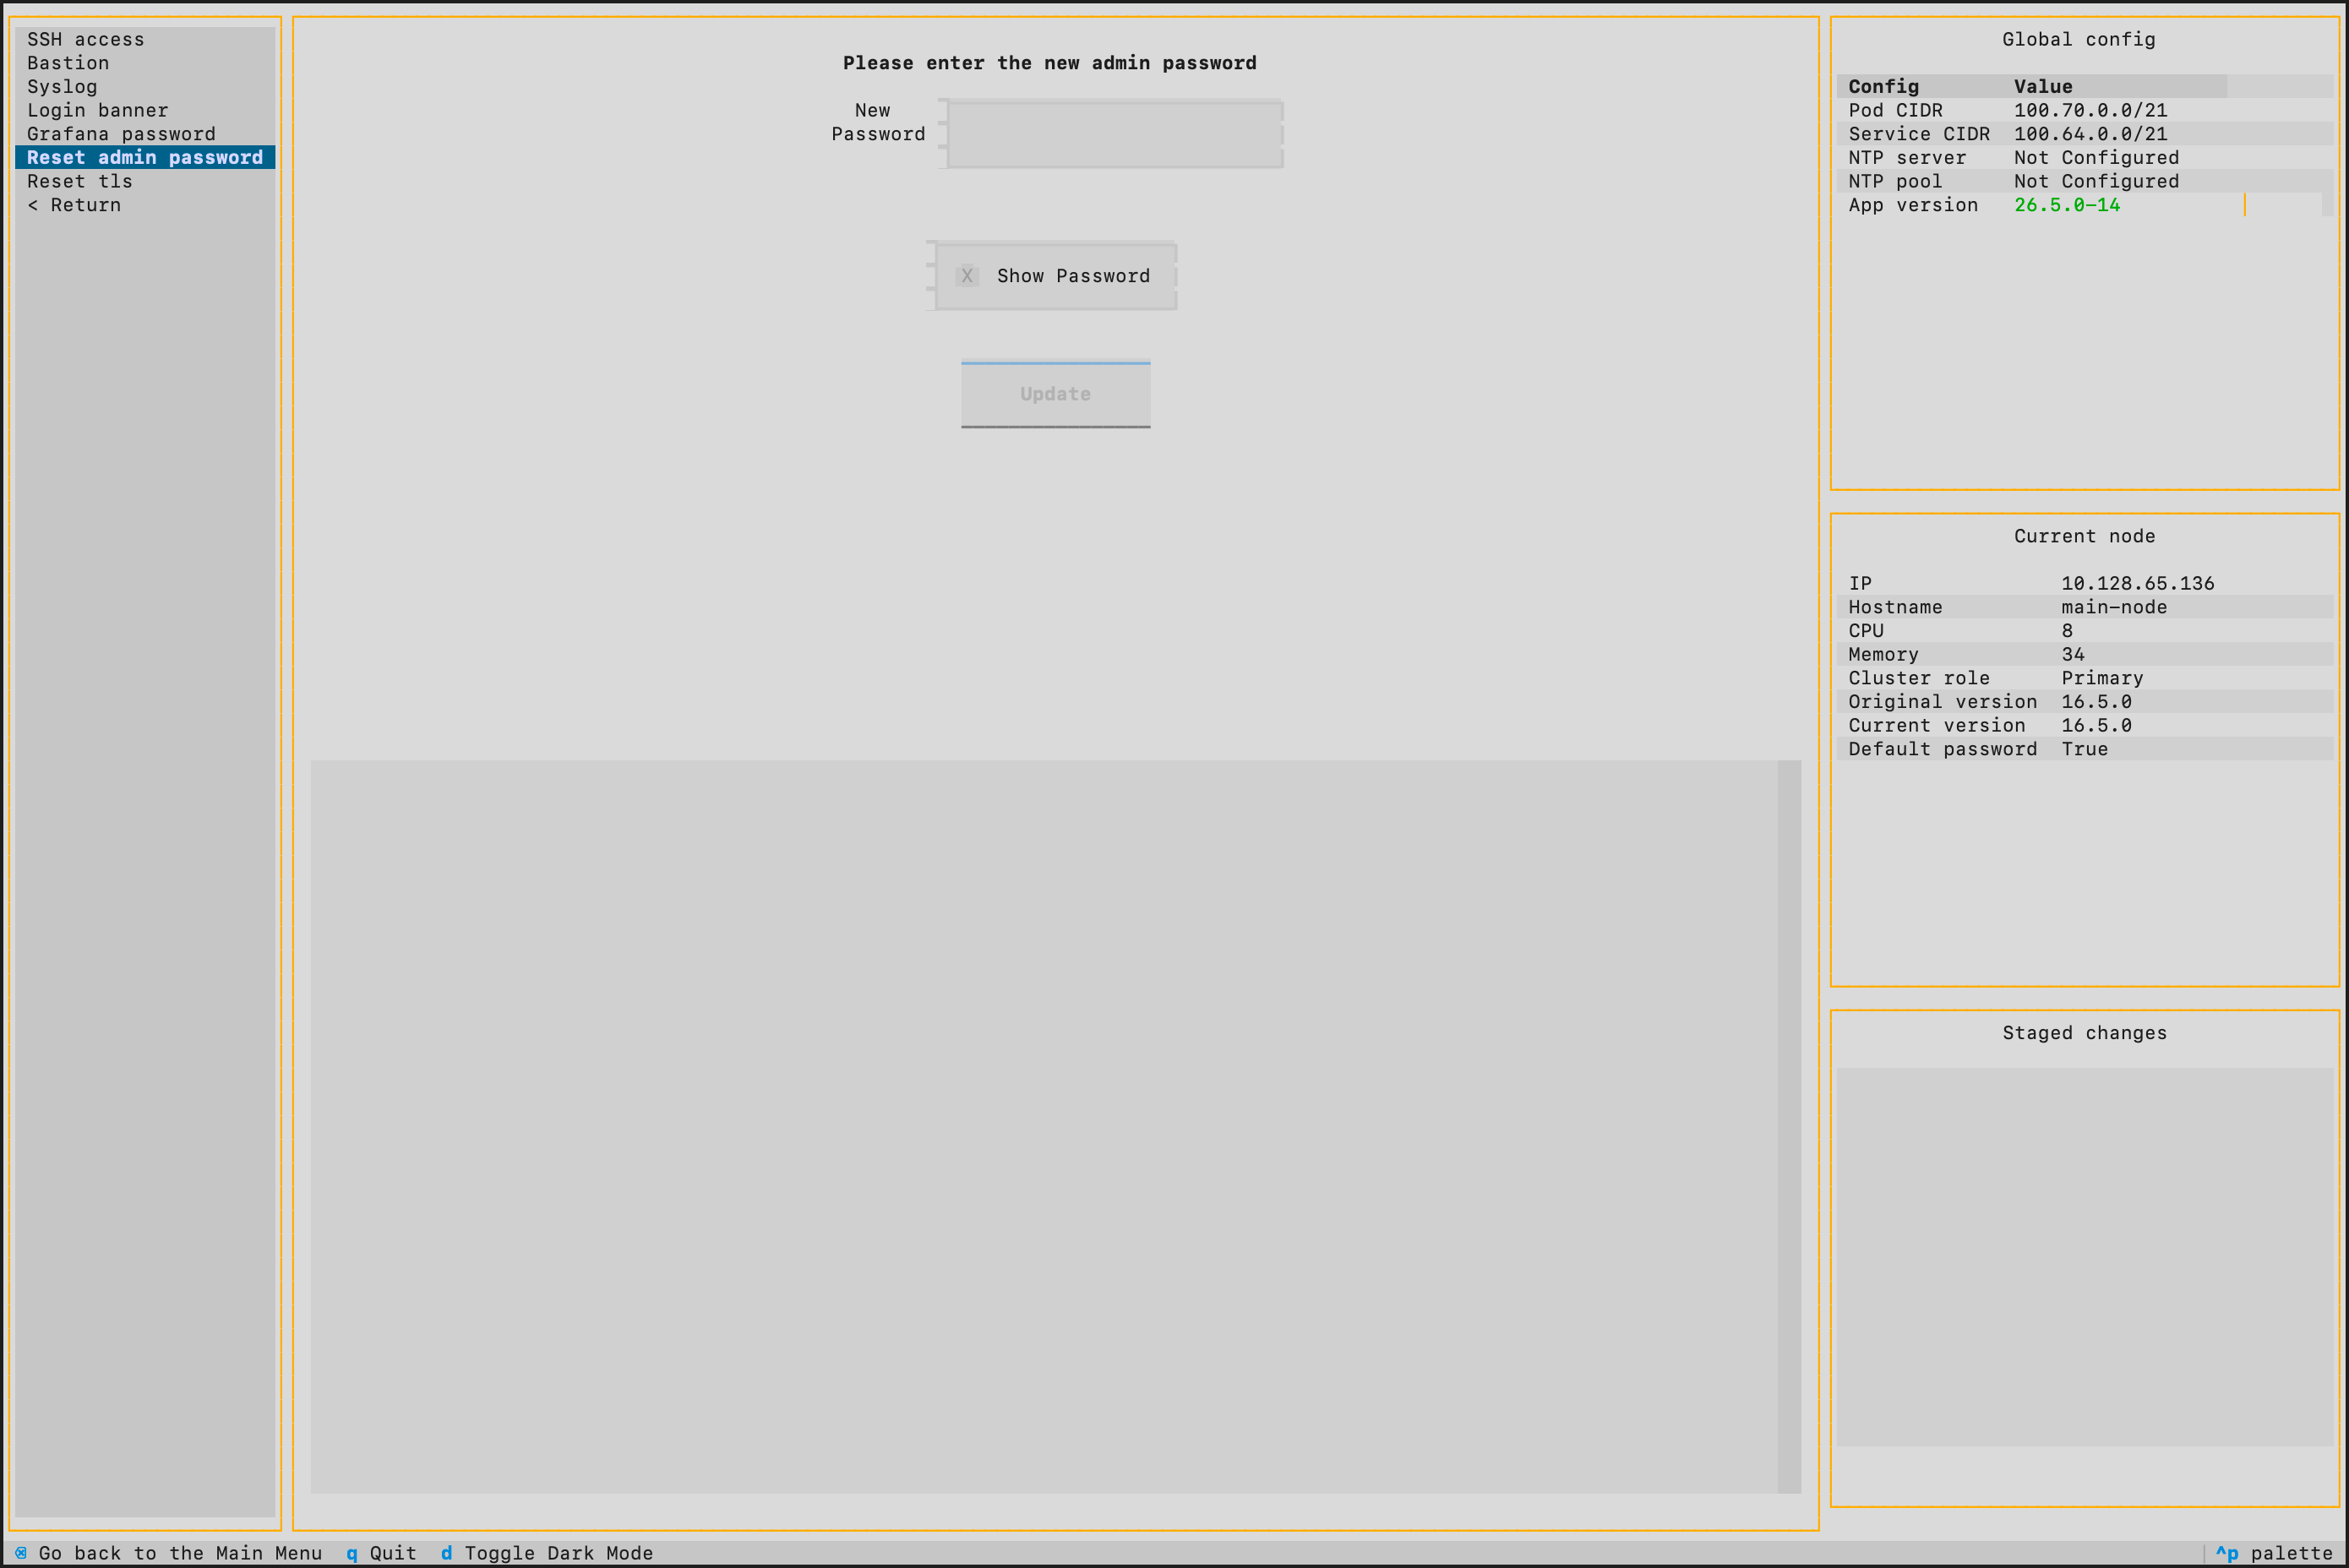Open the SSH access menu entry
Viewport: 2349px width, 1568px height.
145,39
